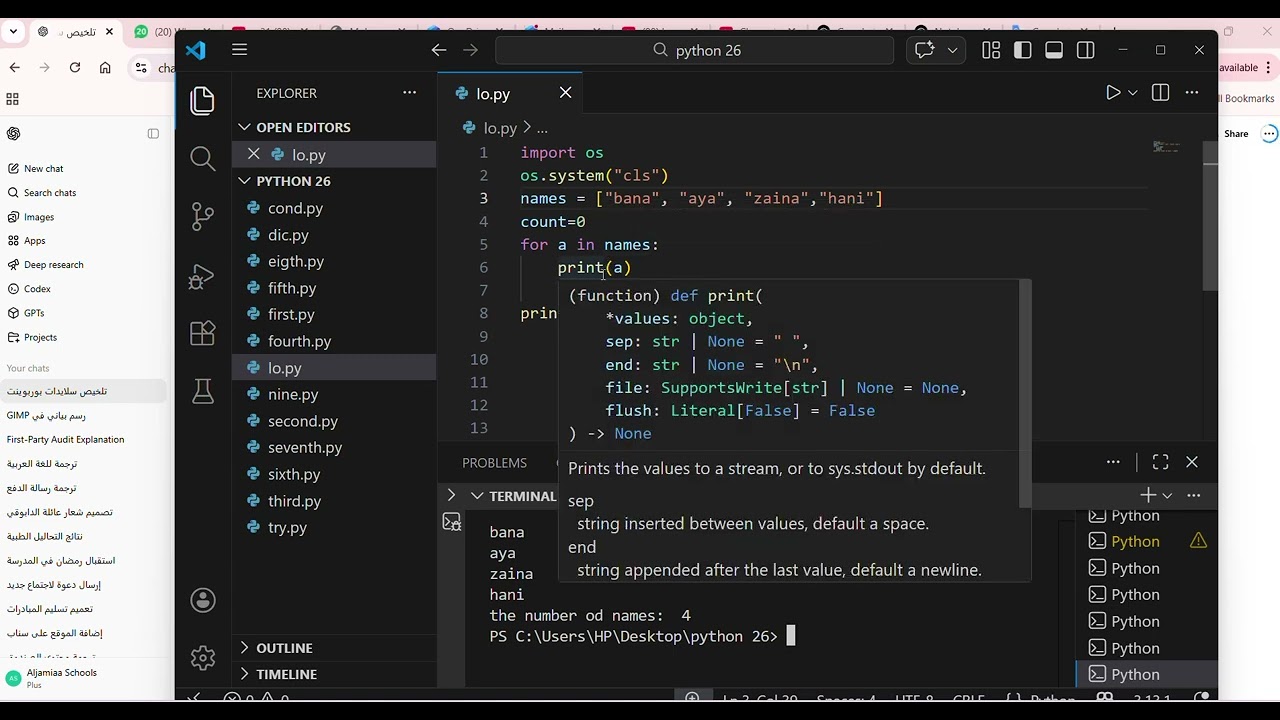This screenshot has height=720, width=1280.
Task: Collapse the TERMINAL section chevron
Action: tap(478, 496)
